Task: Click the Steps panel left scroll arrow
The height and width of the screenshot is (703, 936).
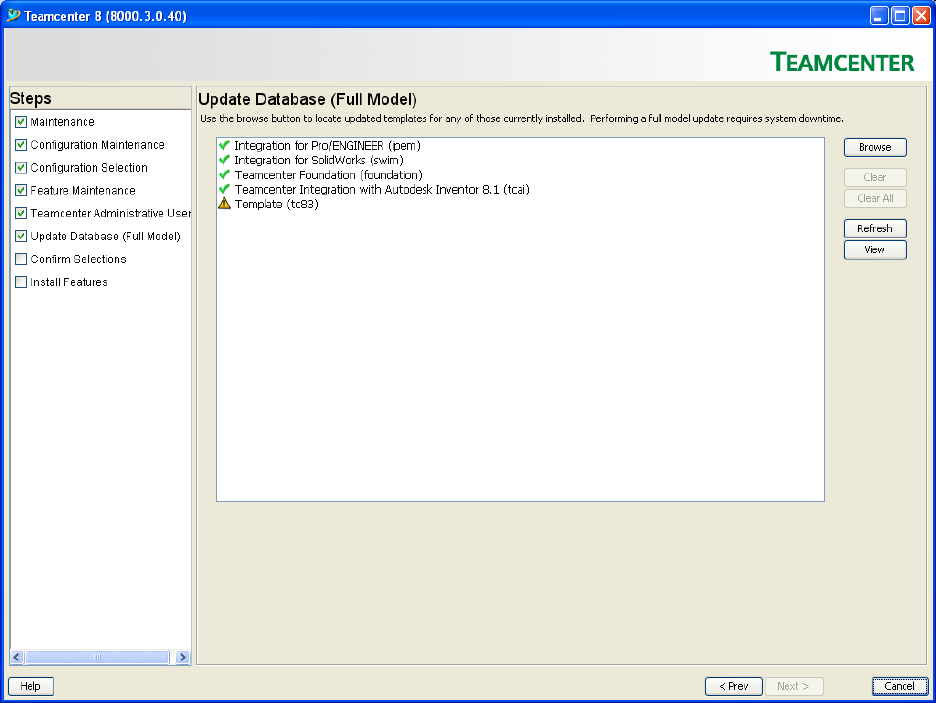Action: coord(17,657)
